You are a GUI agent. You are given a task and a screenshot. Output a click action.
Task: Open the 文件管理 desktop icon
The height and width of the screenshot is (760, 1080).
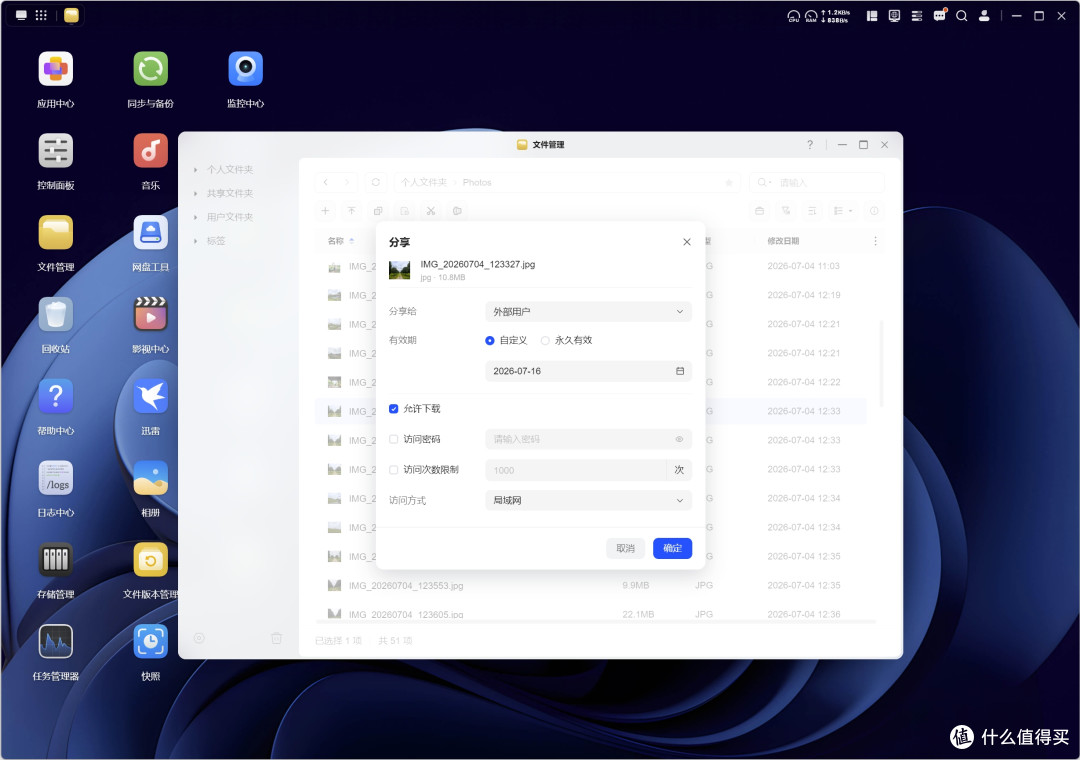[56, 233]
